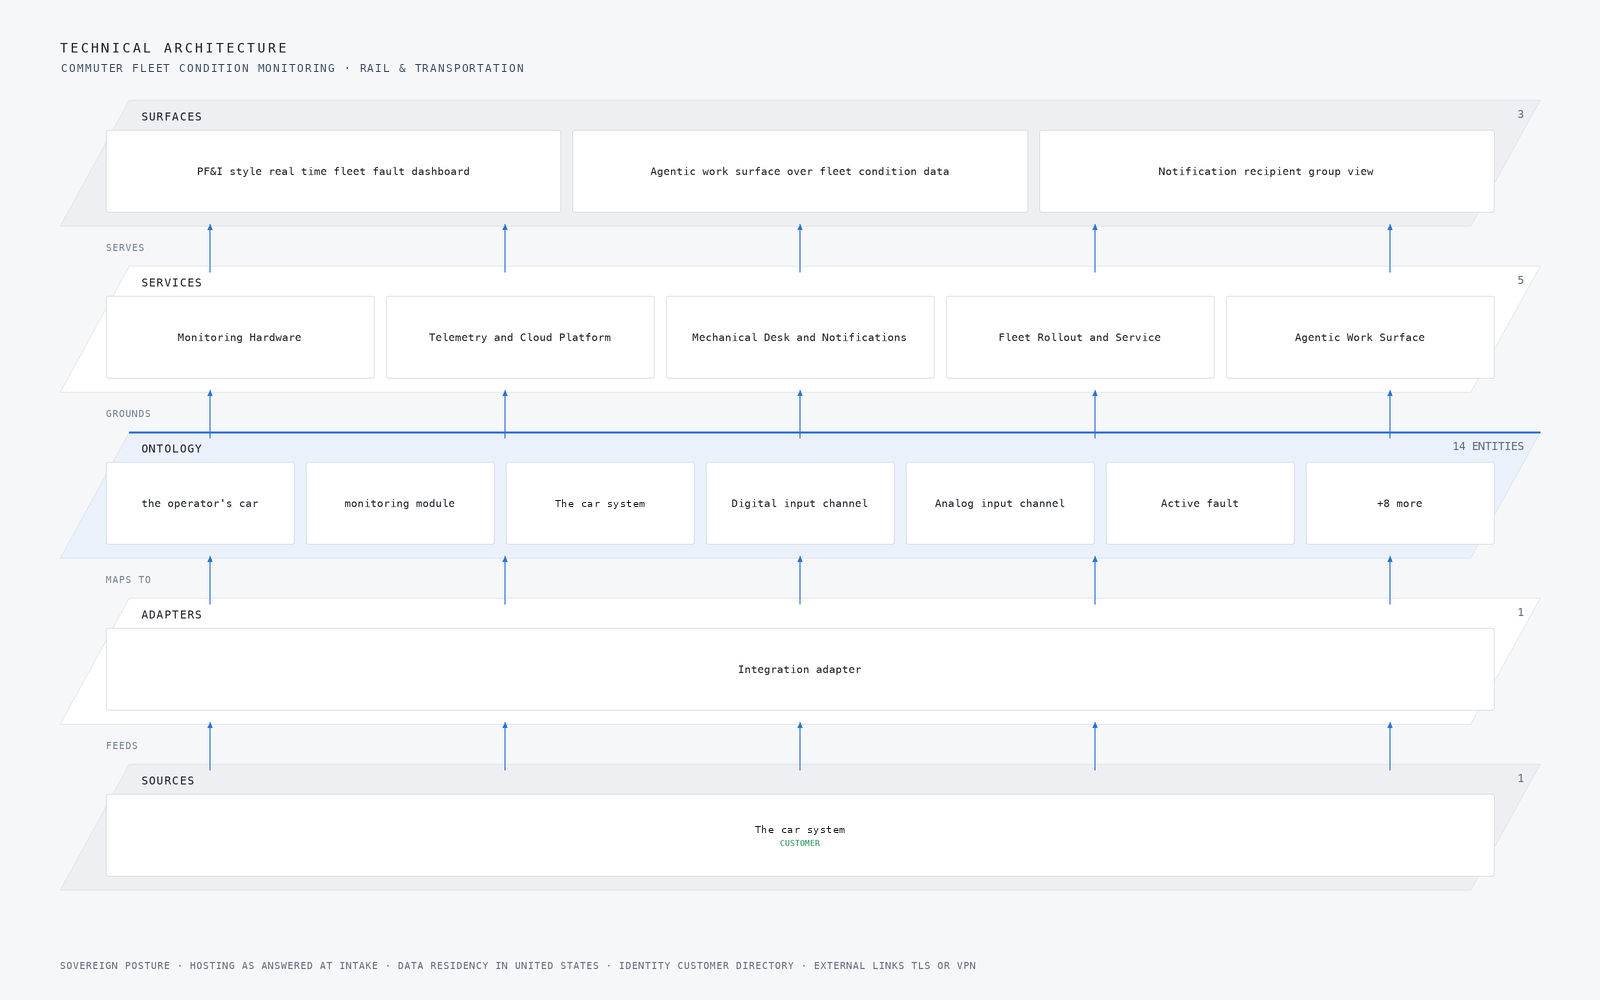
Task: Click the Agentic Work Surface service box
Action: 1360,337
